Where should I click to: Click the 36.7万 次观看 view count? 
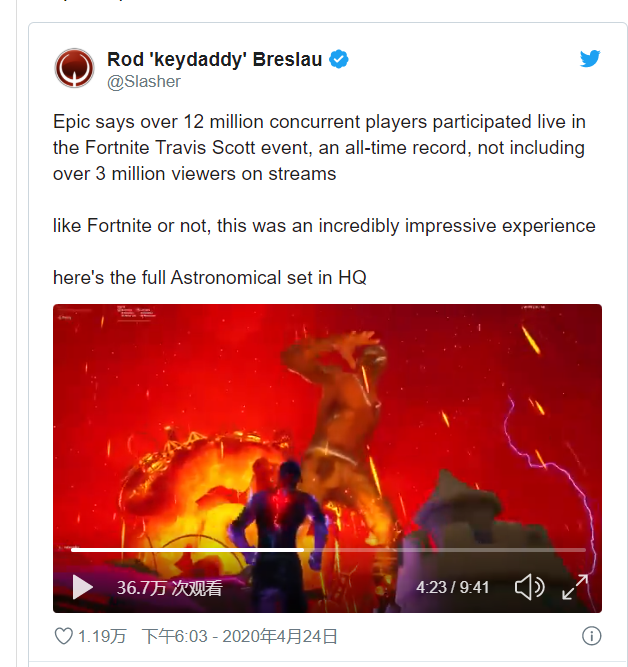point(169,588)
